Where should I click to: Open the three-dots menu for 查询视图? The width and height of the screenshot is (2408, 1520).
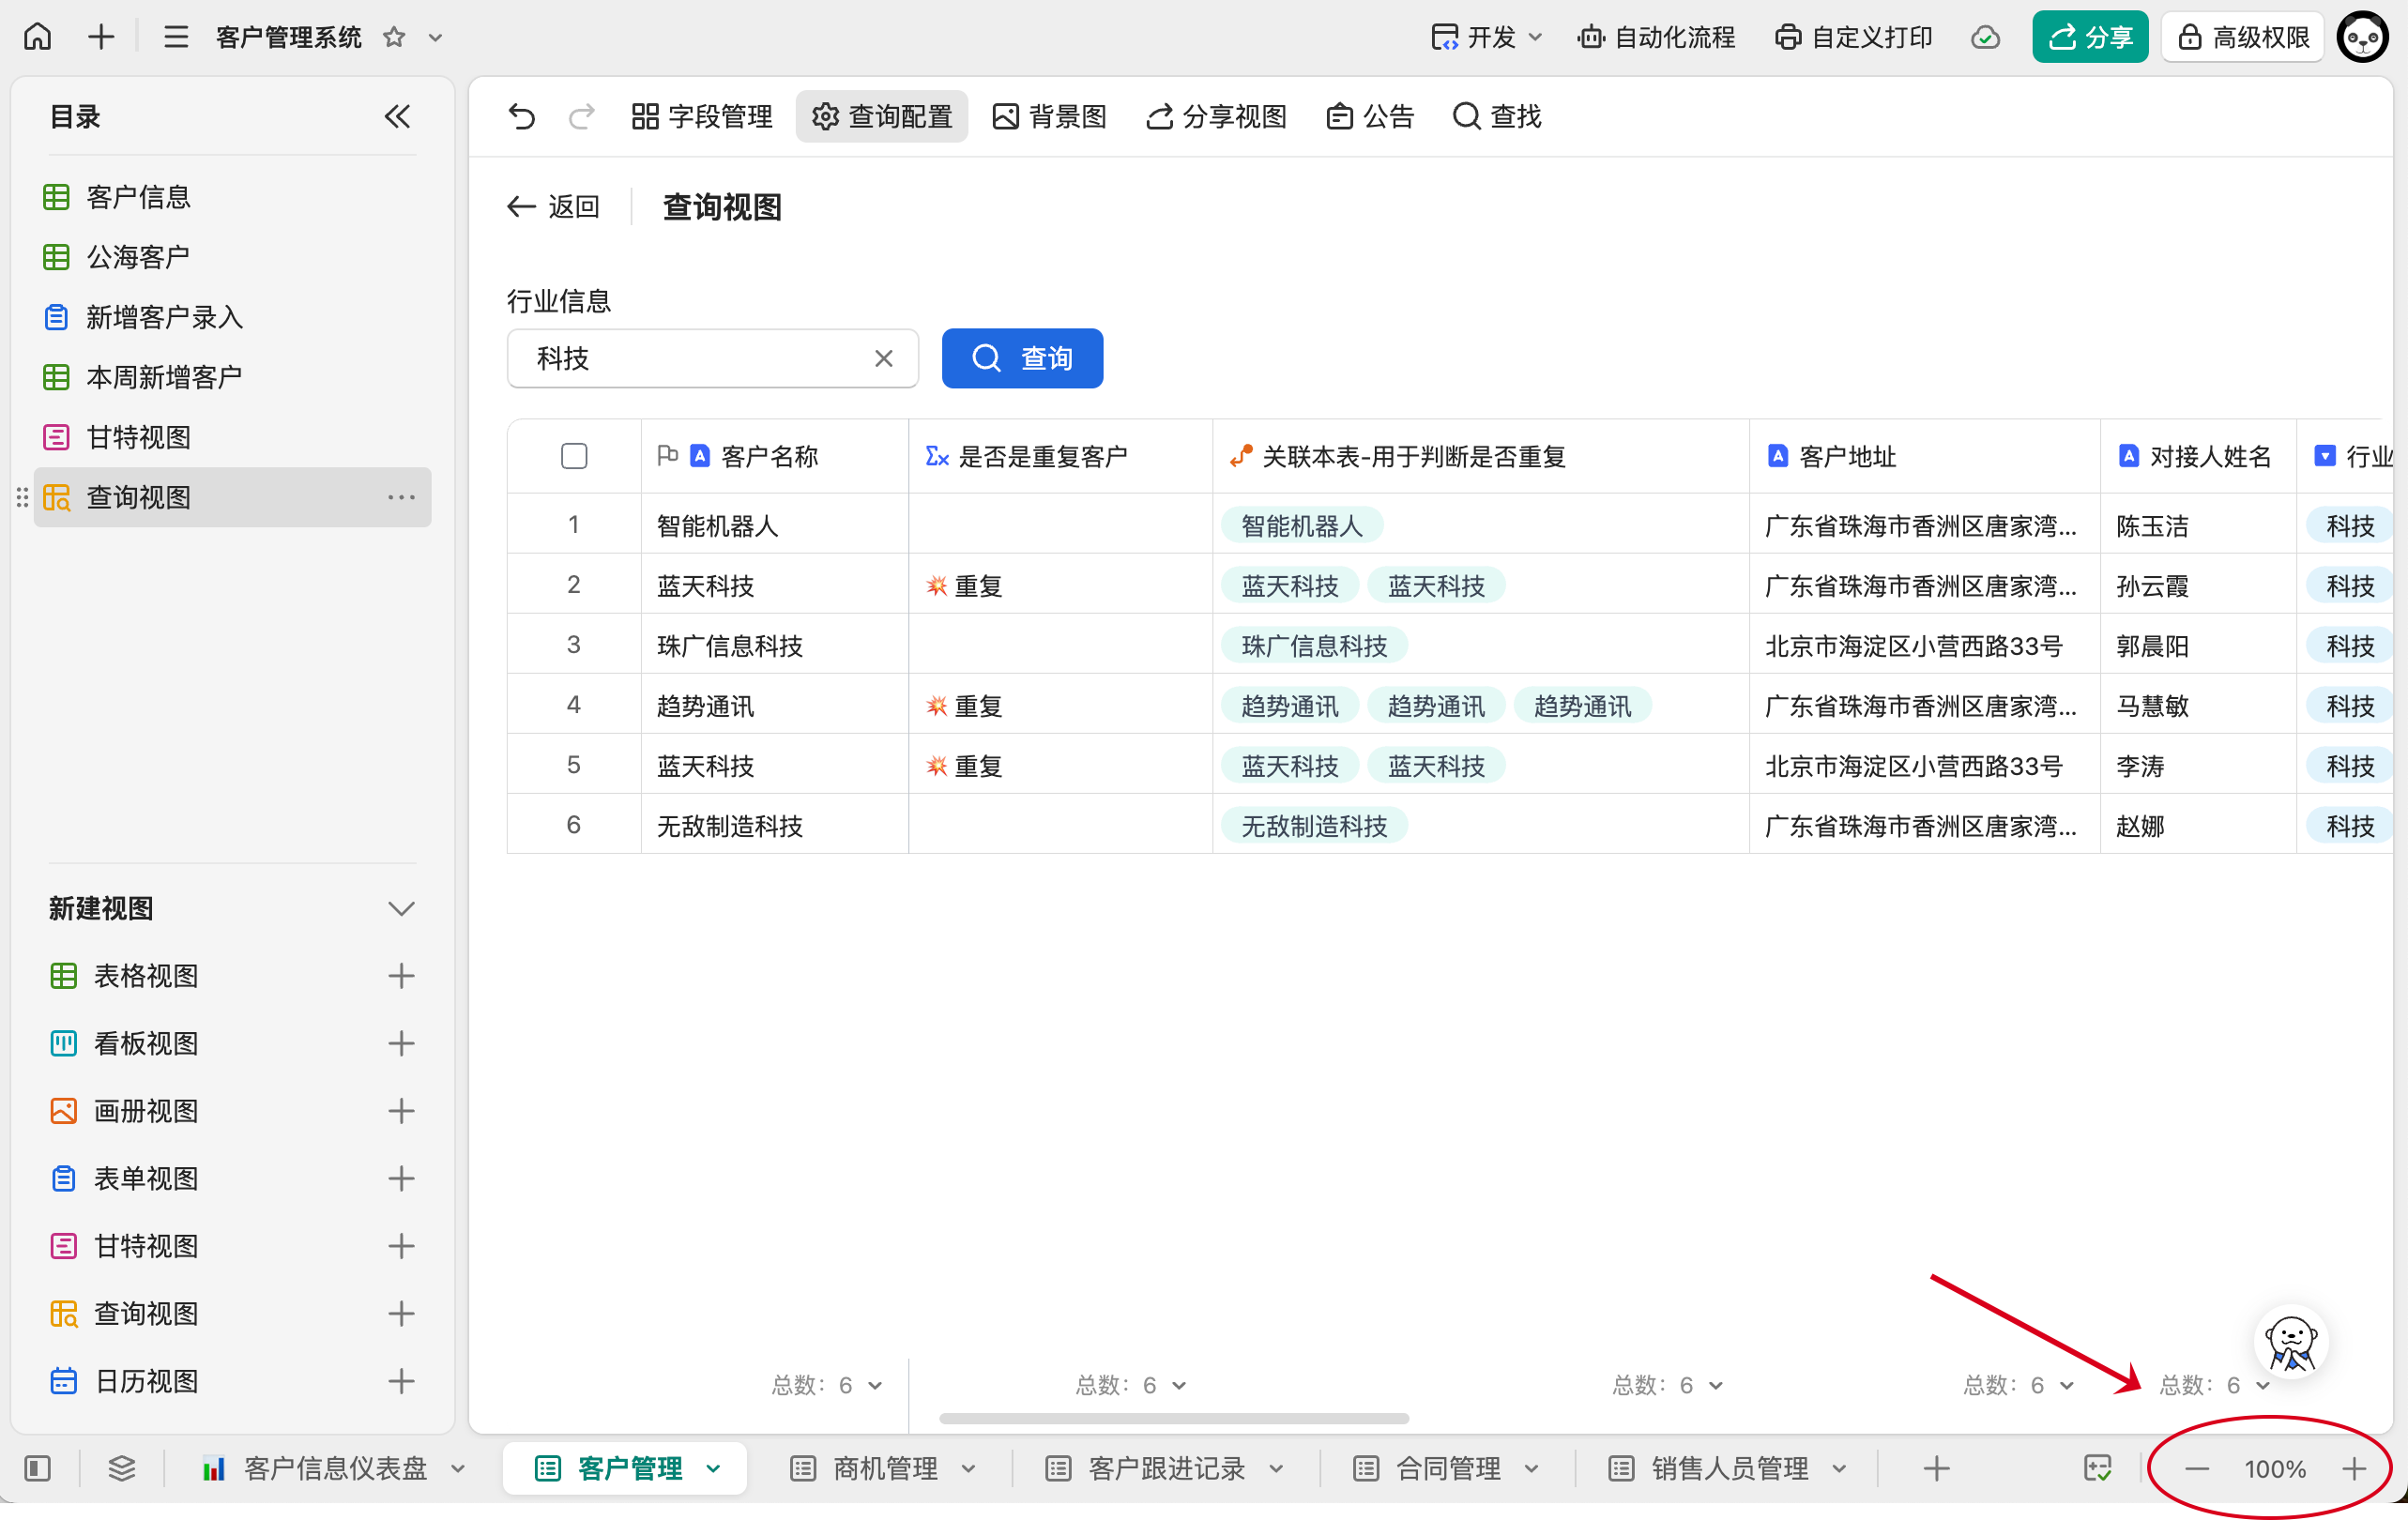coord(401,497)
